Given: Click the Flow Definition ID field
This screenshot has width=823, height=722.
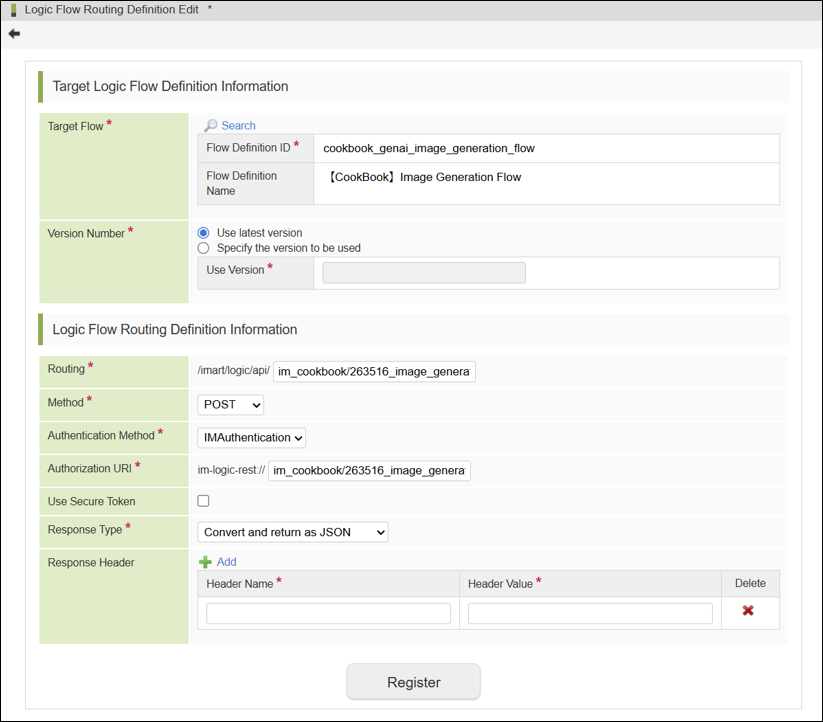Looking at the screenshot, I should pyautogui.click(x=545, y=148).
